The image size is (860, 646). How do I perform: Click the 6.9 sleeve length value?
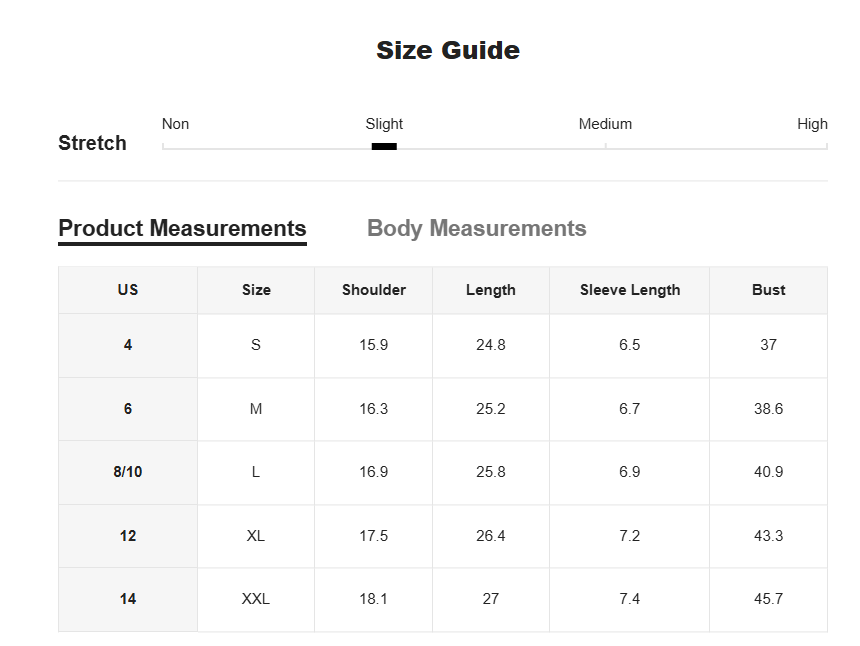pos(630,472)
